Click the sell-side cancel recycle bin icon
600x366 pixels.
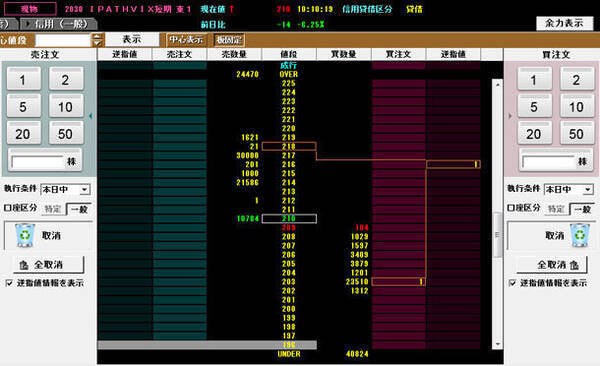click(x=25, y=235)
